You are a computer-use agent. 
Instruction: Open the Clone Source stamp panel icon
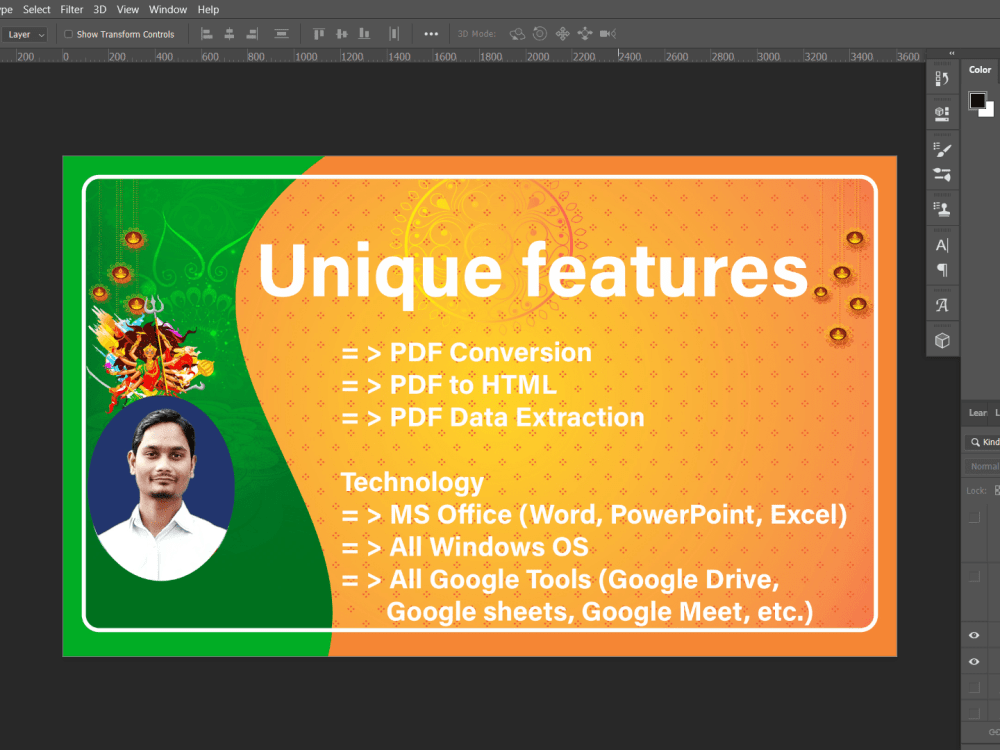pos(942,209)
